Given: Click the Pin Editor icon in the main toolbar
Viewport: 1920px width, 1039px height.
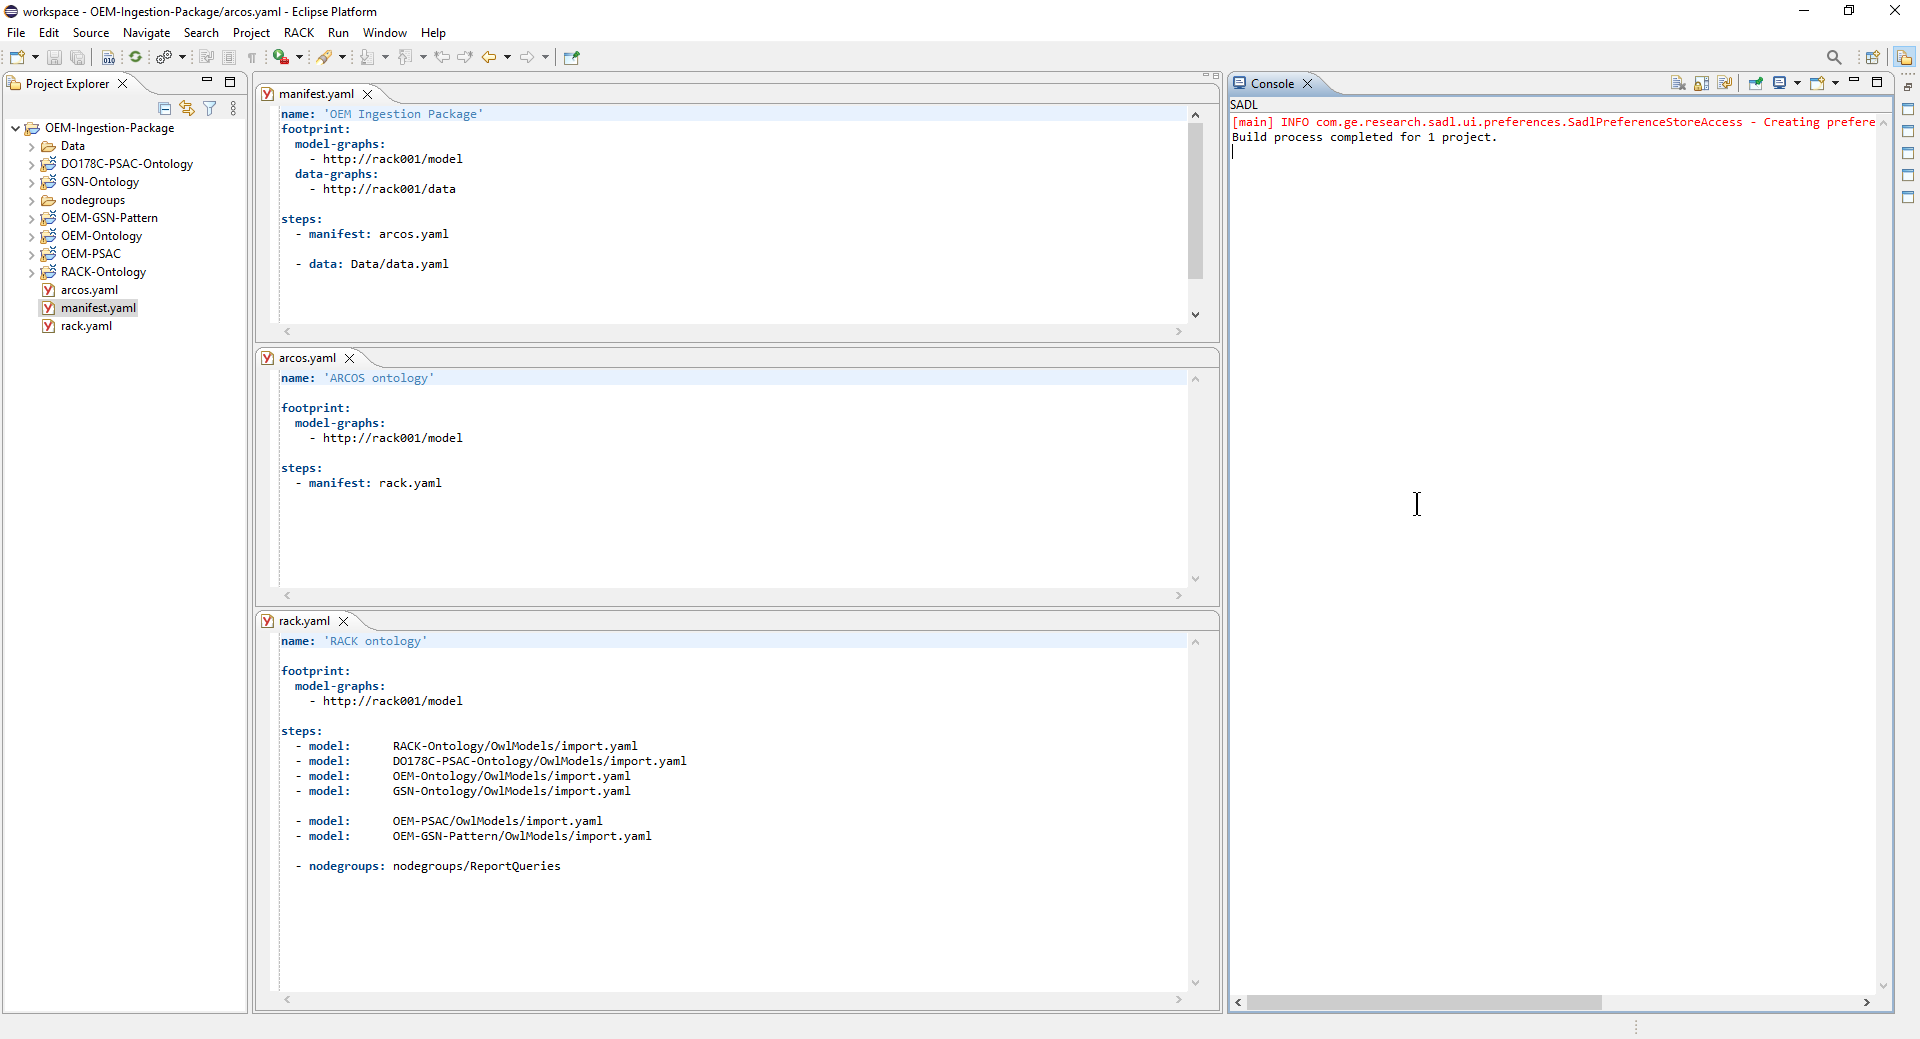Looking at the screenshot, I should click(x=572, y=57).
